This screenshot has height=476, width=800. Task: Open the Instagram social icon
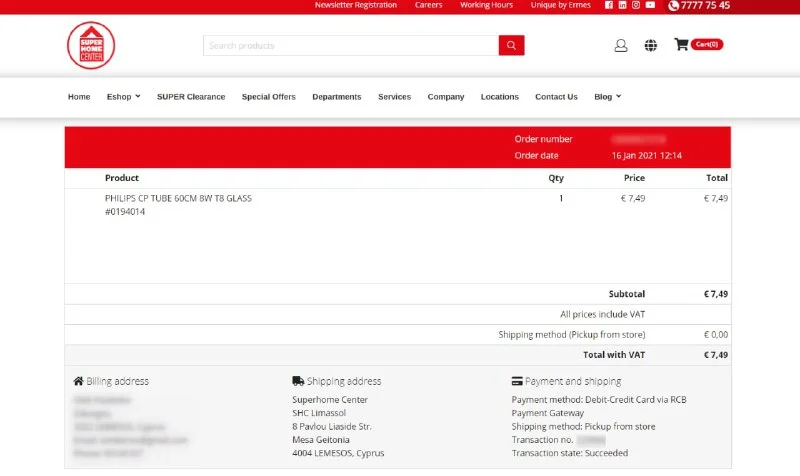coord(636,5)
